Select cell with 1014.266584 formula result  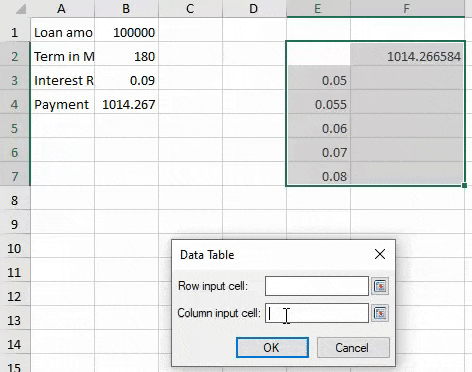point(407,56)
